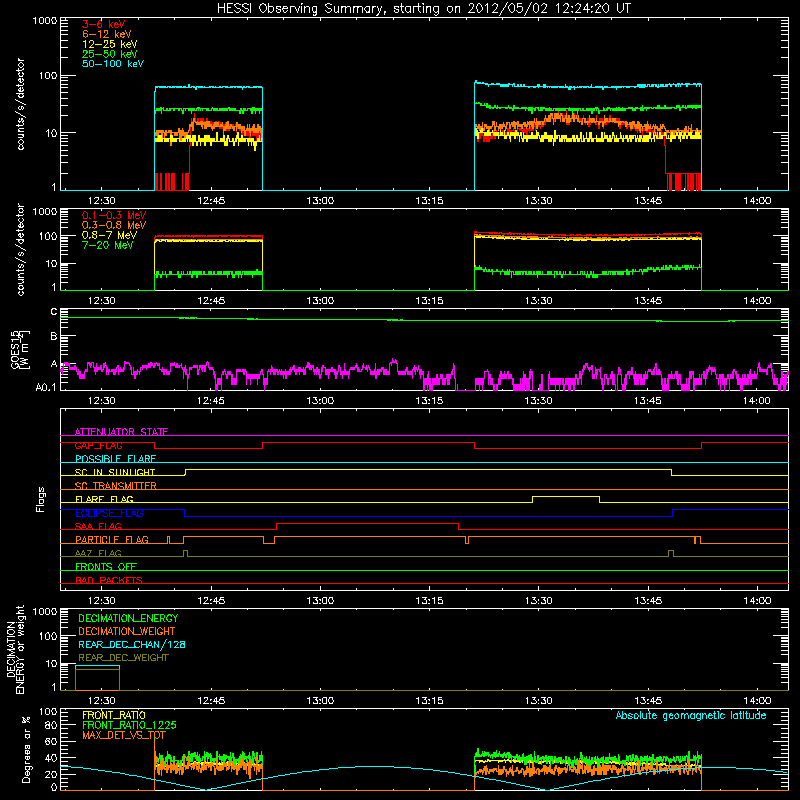
Task: Select the SC_TRANSMITTER flag label
Action: coord(116,485)
